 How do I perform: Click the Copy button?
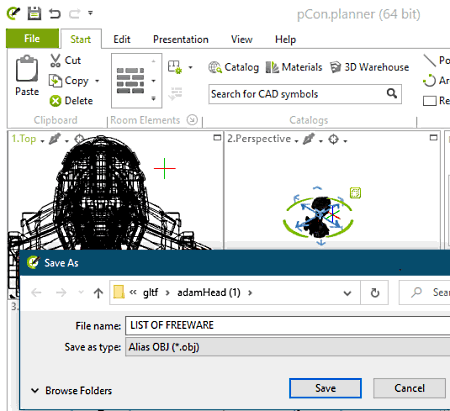(69, 81)
